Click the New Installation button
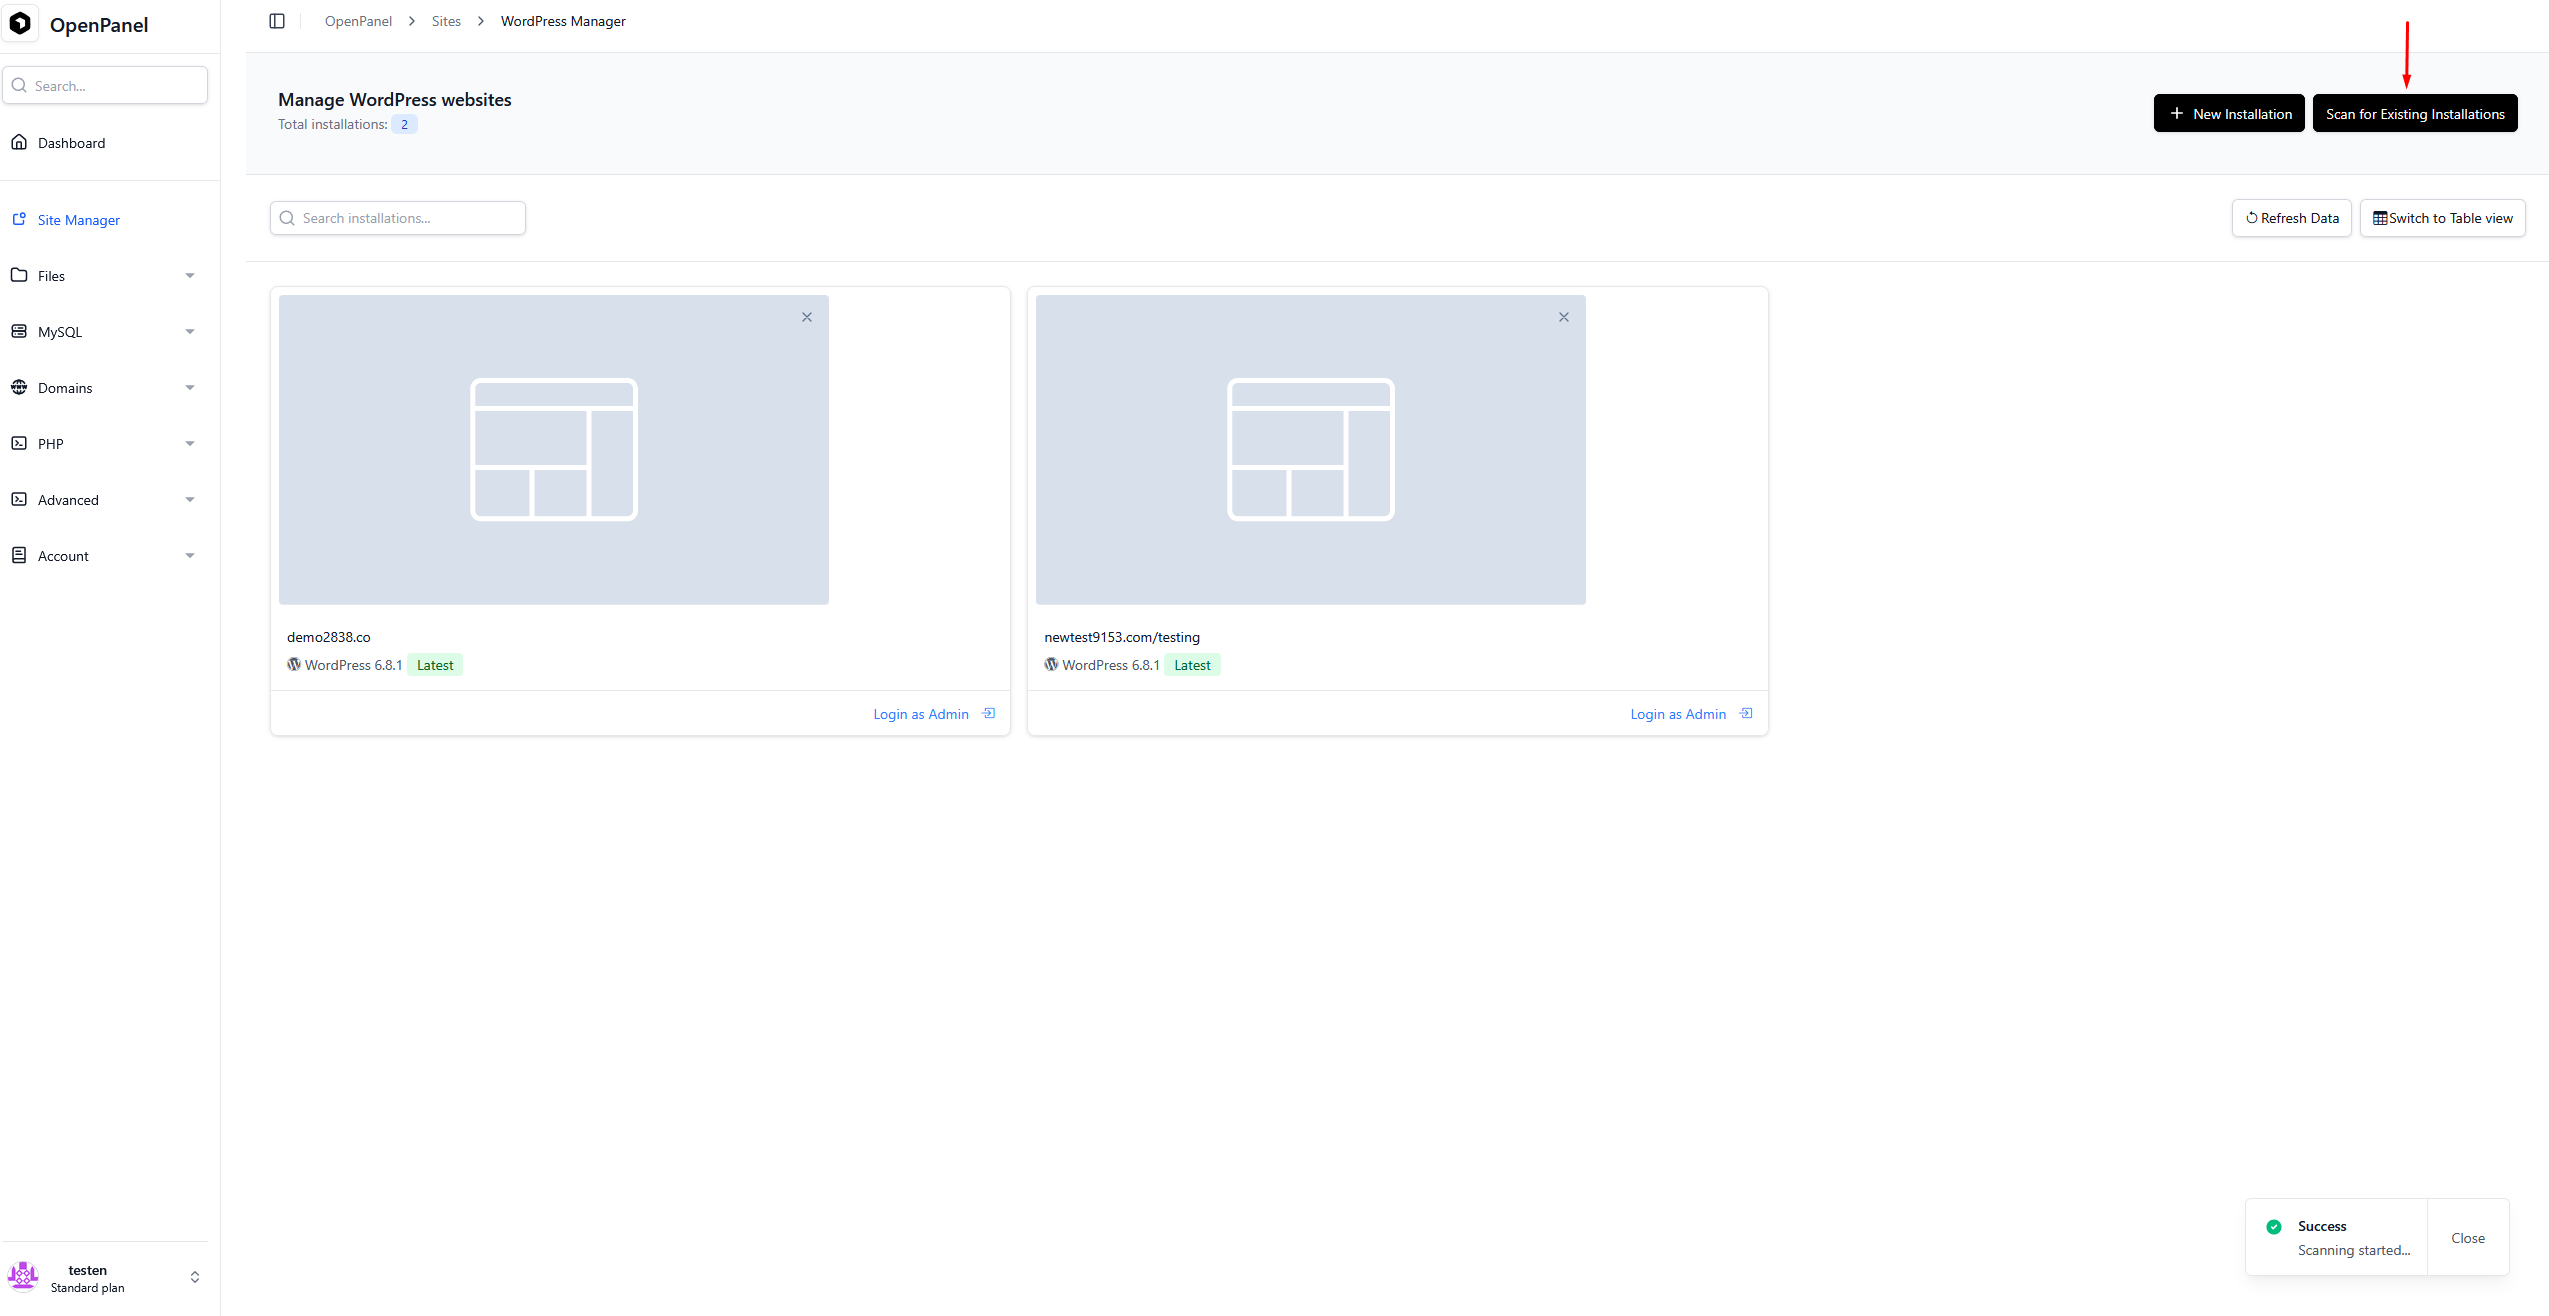The image size is (2549, 1316). [2229, 113]
